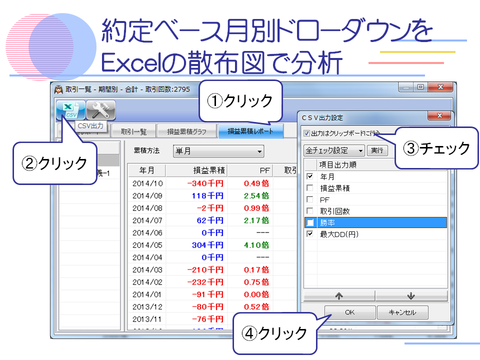The width and height of the screenshot is (480, 360).
Task: Click the PF column header
Action: coord(250,170)
